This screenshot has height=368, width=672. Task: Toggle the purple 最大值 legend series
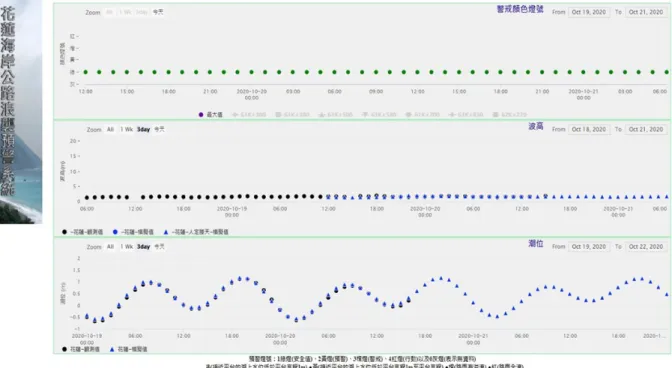click(211, 115)
